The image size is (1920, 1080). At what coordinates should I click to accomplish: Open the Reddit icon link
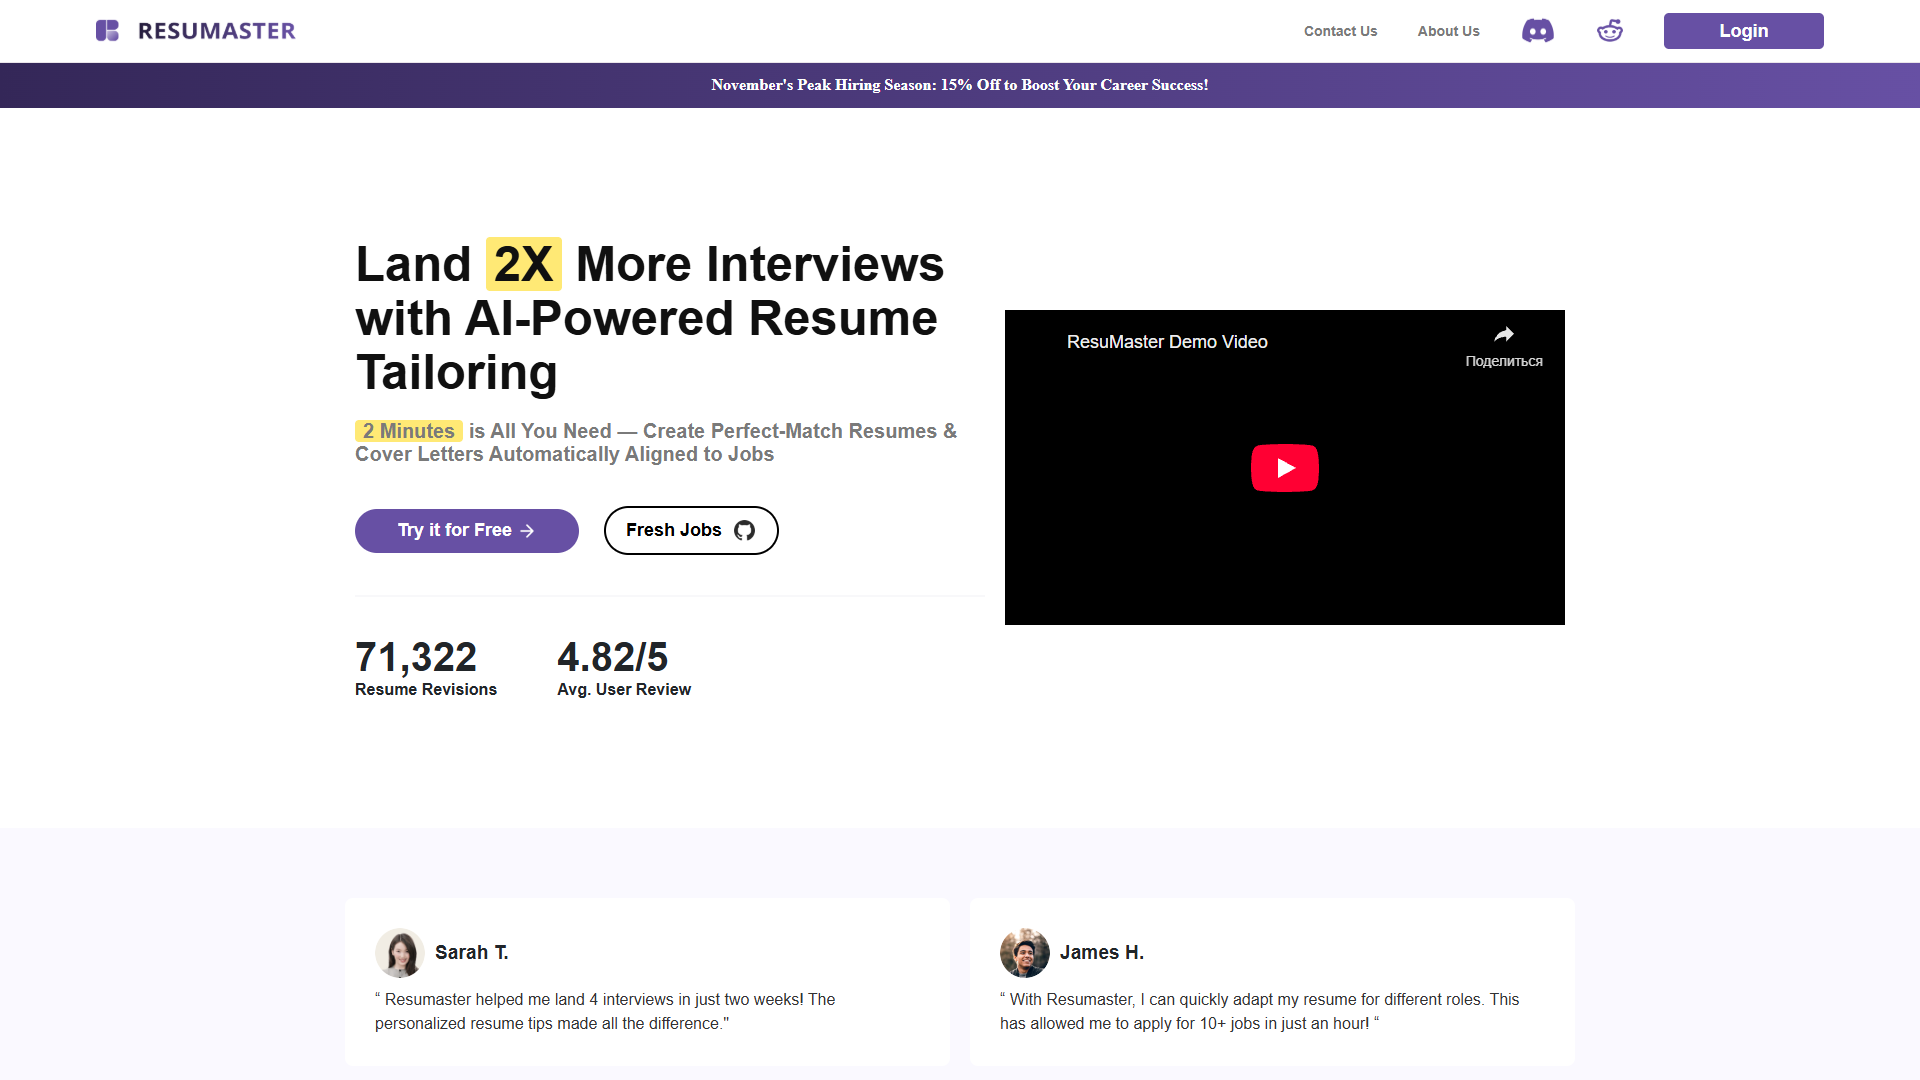[x=1610, y=31]
